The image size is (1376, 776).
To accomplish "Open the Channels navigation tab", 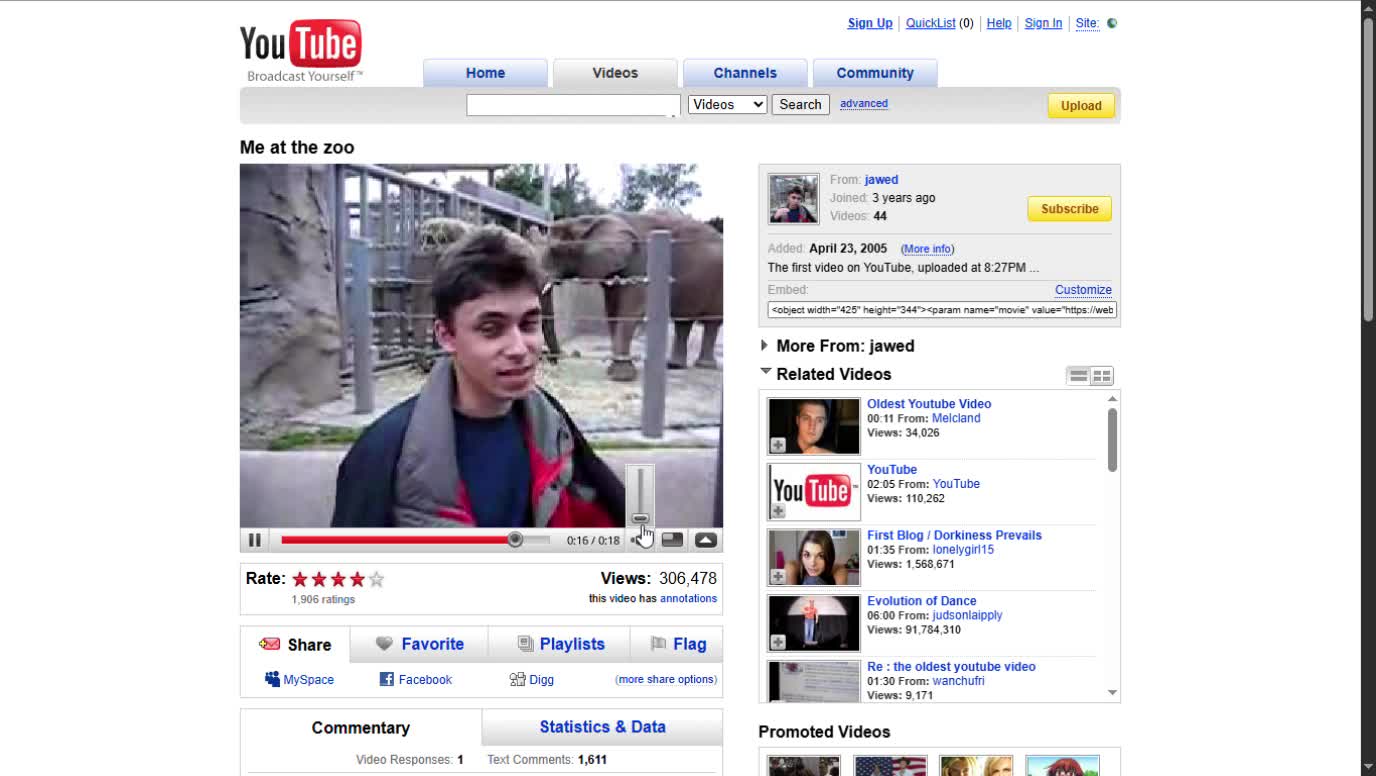I will 745,73.
